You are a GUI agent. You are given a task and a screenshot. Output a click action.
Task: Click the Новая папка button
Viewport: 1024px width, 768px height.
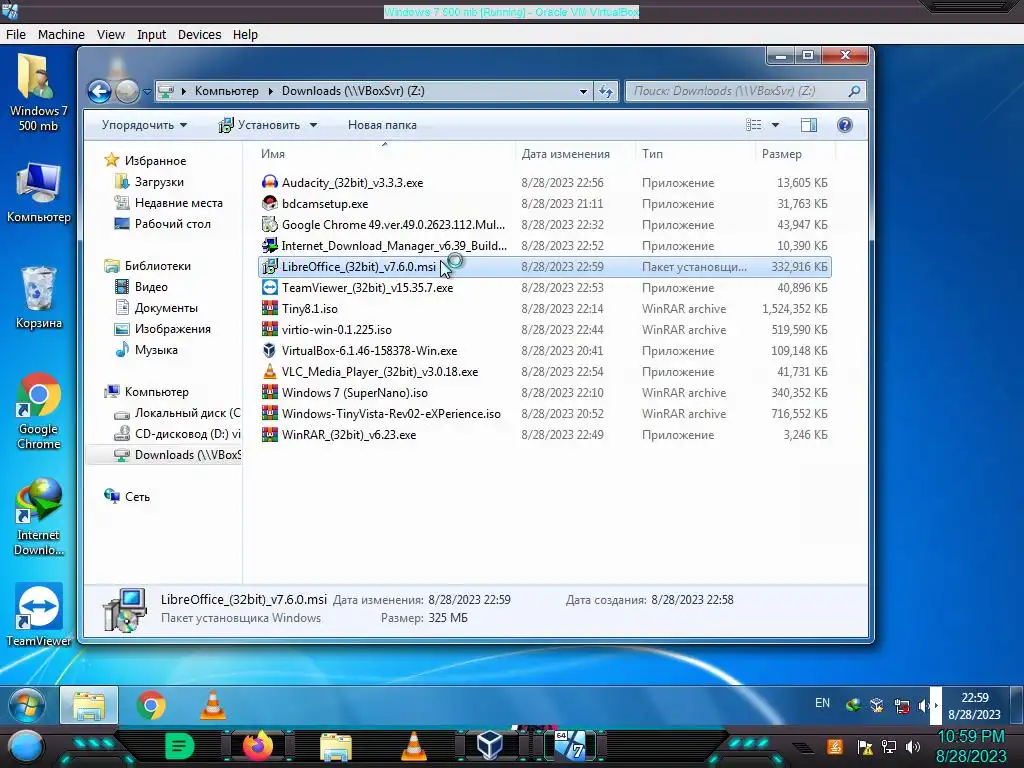click(382, 125)
